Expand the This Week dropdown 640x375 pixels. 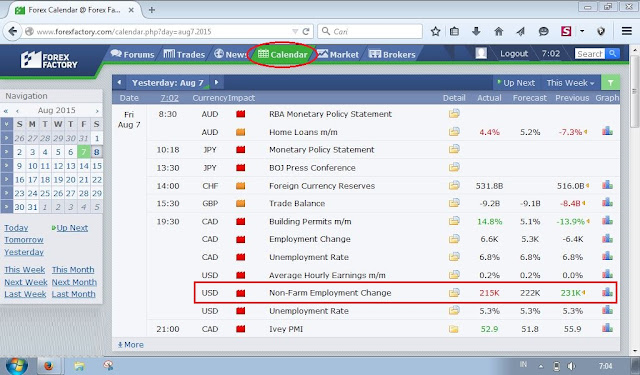[570, 83]
